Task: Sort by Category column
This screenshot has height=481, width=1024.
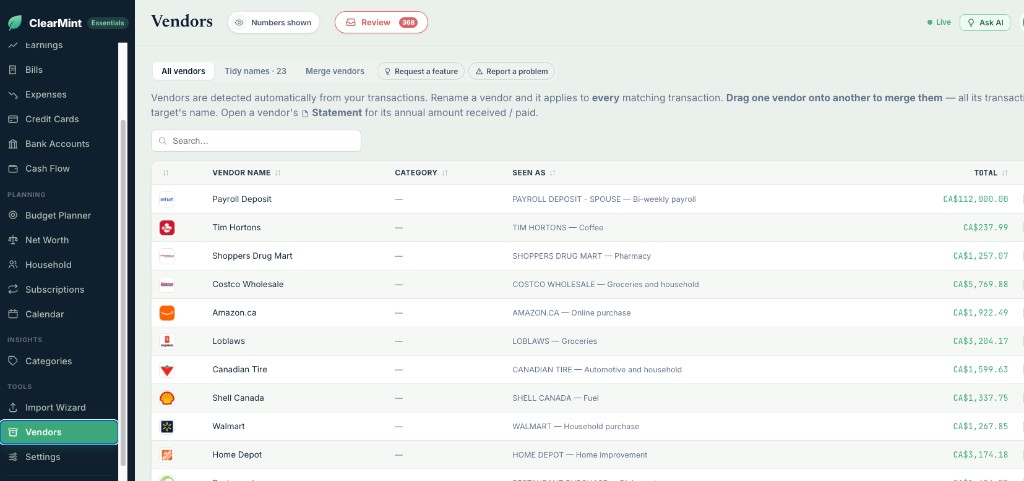Action: tap(421, 173)
